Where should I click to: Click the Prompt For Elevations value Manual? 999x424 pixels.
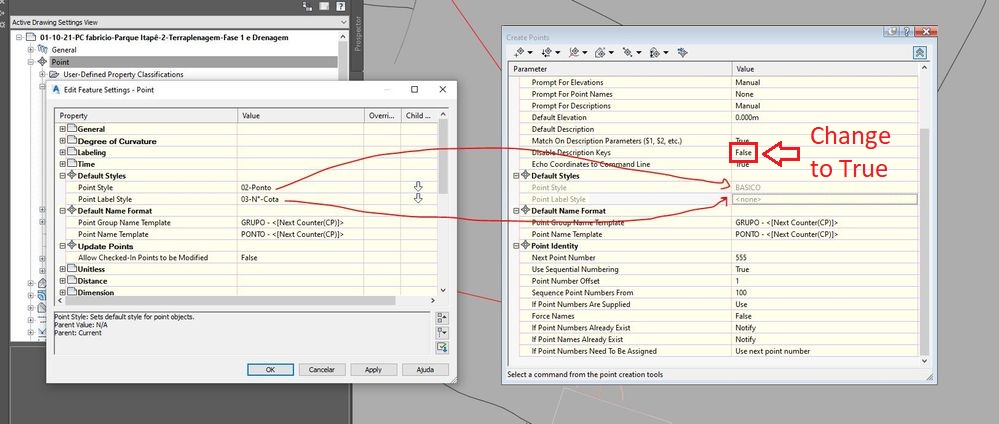pos(747,82)
